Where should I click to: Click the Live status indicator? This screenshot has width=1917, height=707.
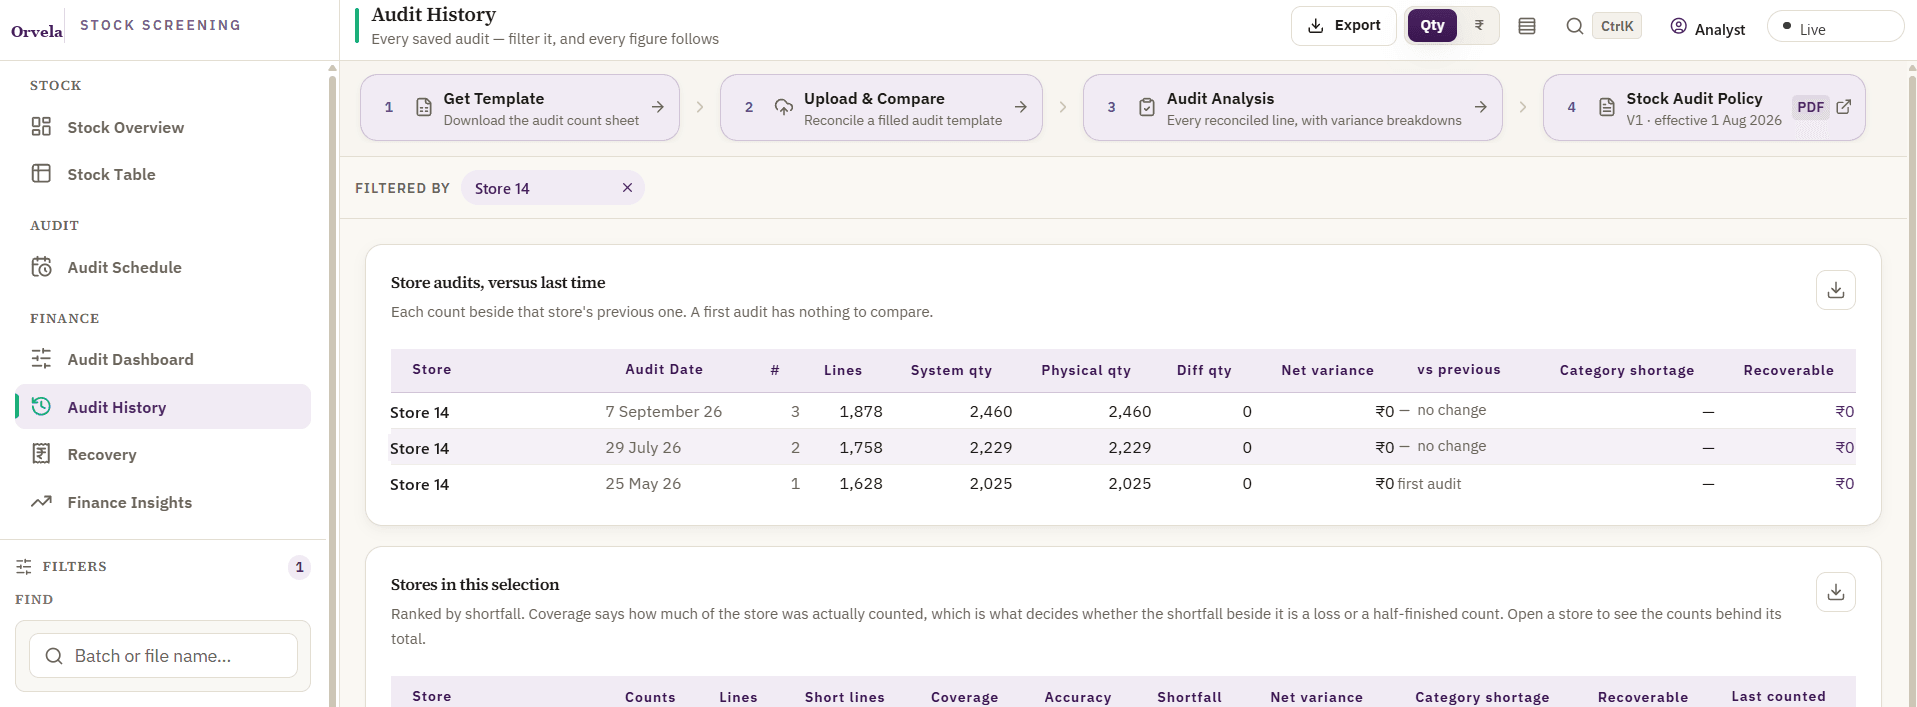pyautogui.click(x=1835, y=28)
